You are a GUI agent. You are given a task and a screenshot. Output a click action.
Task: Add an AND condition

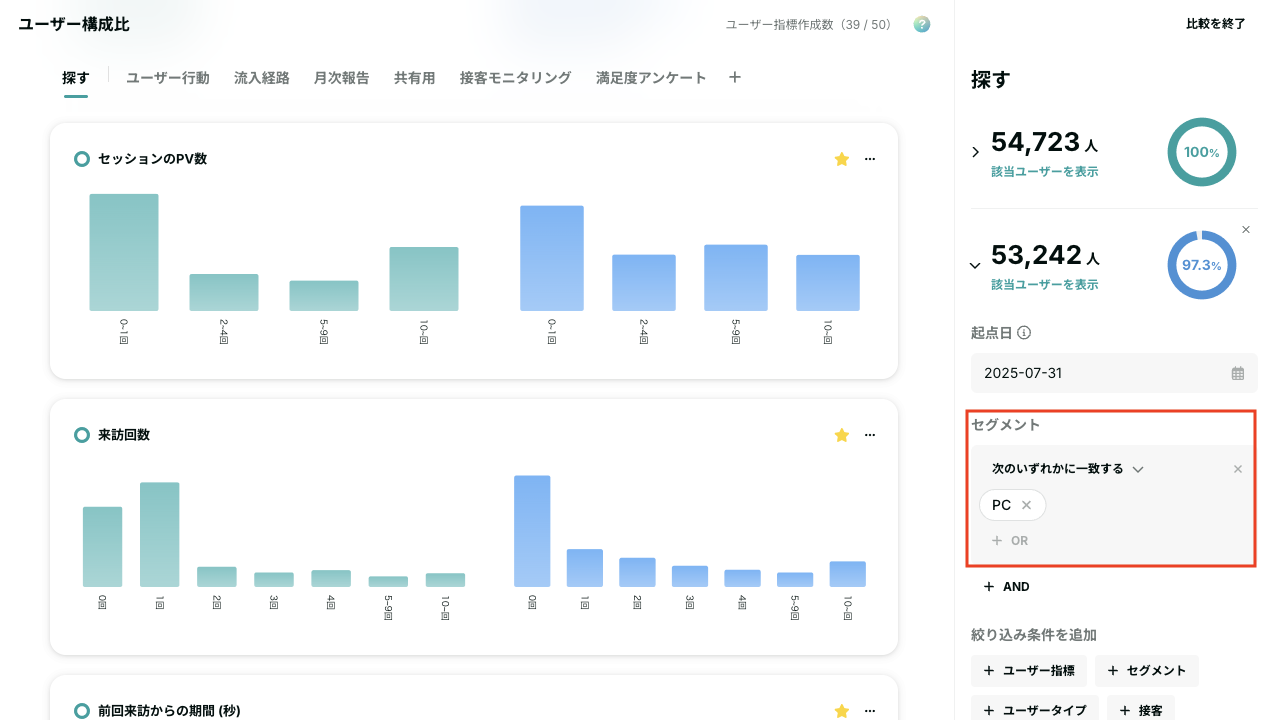coord(1006,587)
